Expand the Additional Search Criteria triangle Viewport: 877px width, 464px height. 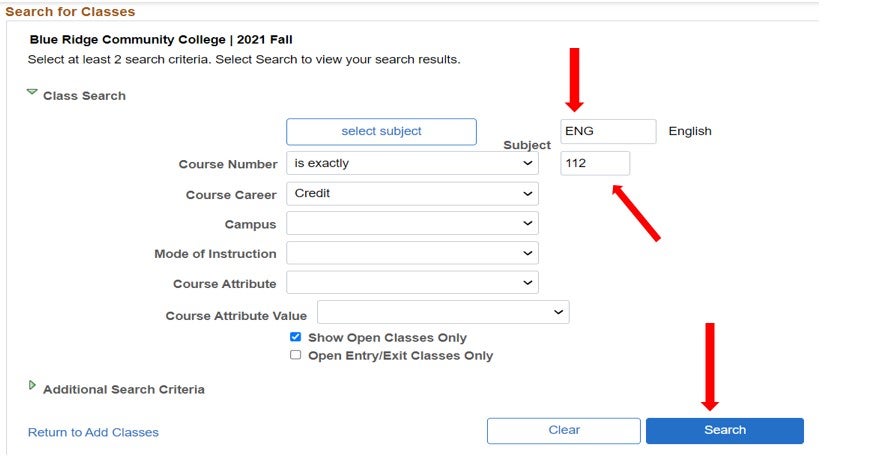(32, 386)
